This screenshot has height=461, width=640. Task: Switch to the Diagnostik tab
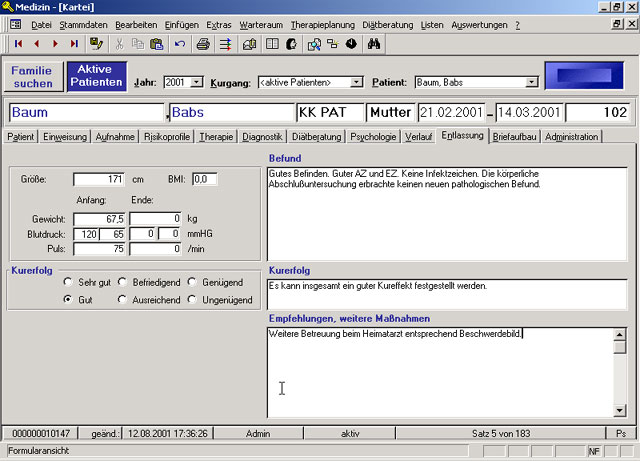[262, 137]
